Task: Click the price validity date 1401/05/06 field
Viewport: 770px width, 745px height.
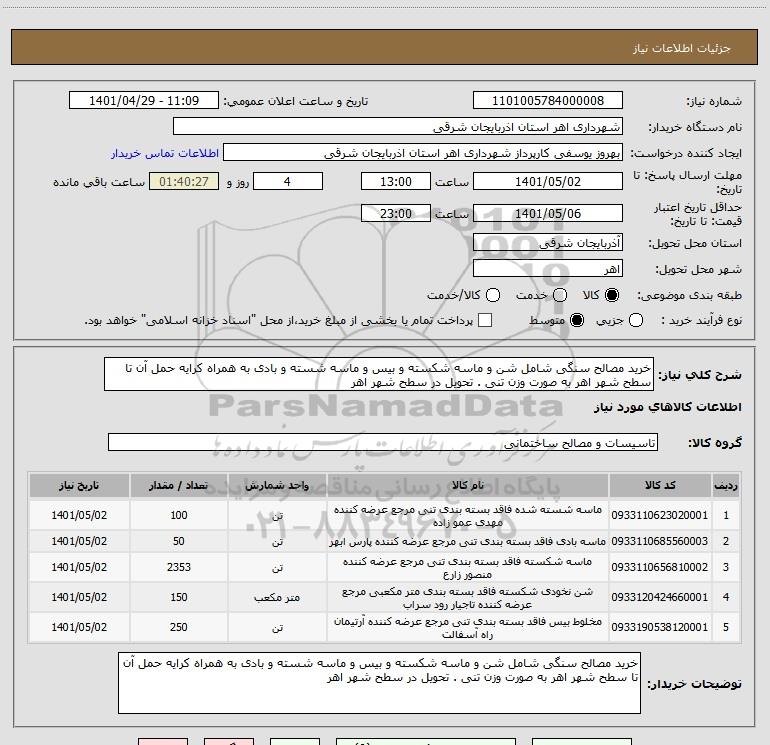Action: pos(548,213)
